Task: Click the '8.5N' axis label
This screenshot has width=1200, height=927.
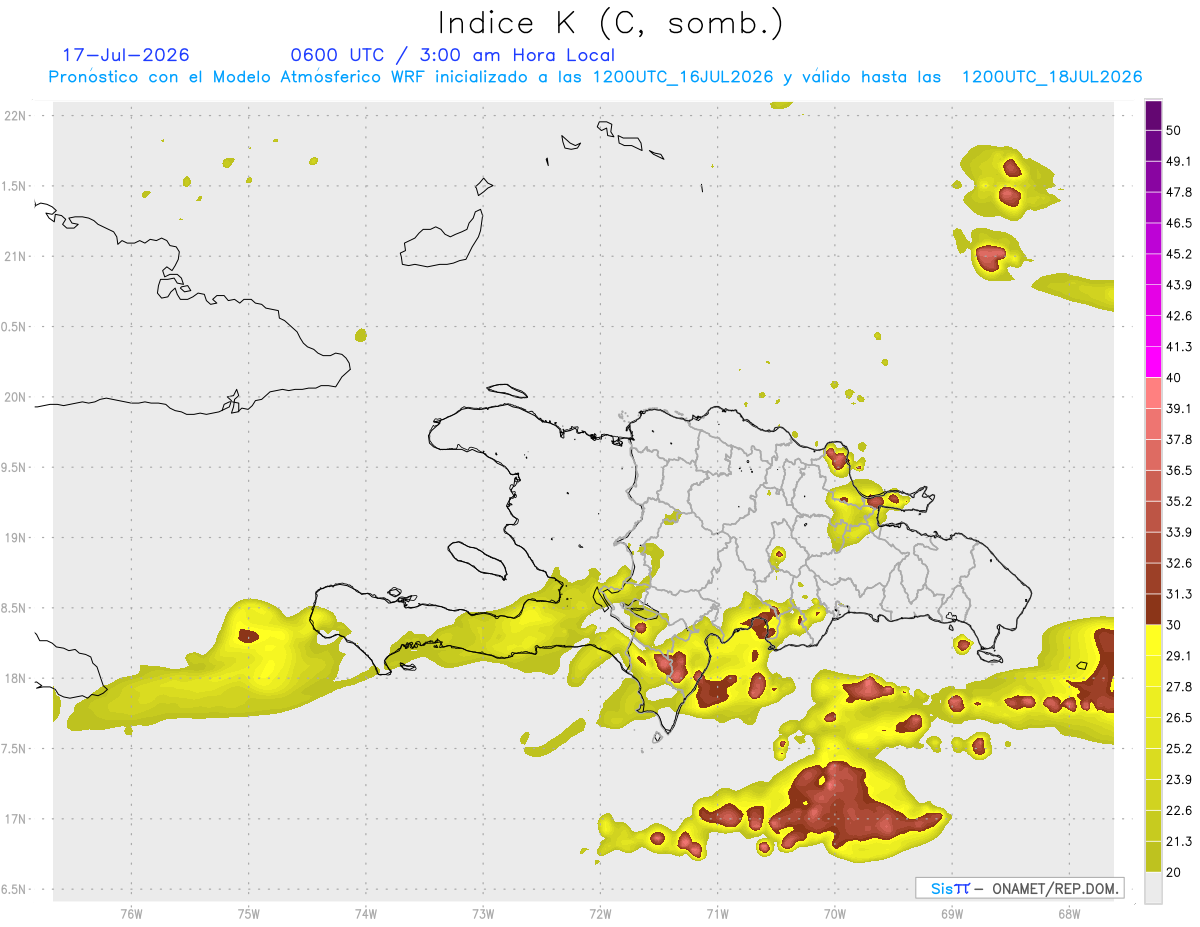Action: pos(16,608)
